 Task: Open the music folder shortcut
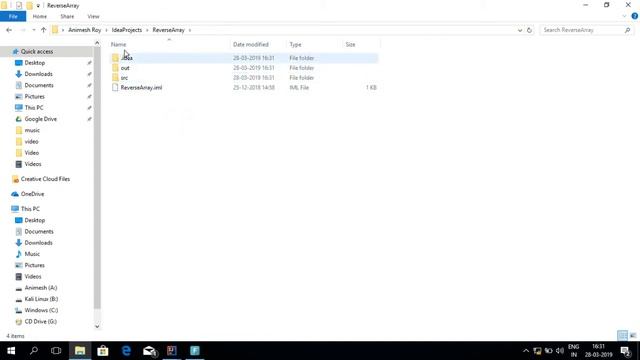point(32,130)
